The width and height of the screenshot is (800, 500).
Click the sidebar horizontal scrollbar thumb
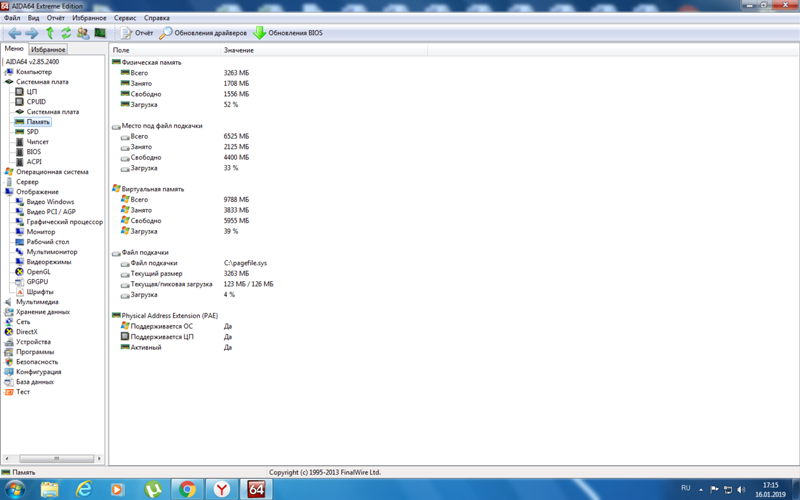point(56,458)
